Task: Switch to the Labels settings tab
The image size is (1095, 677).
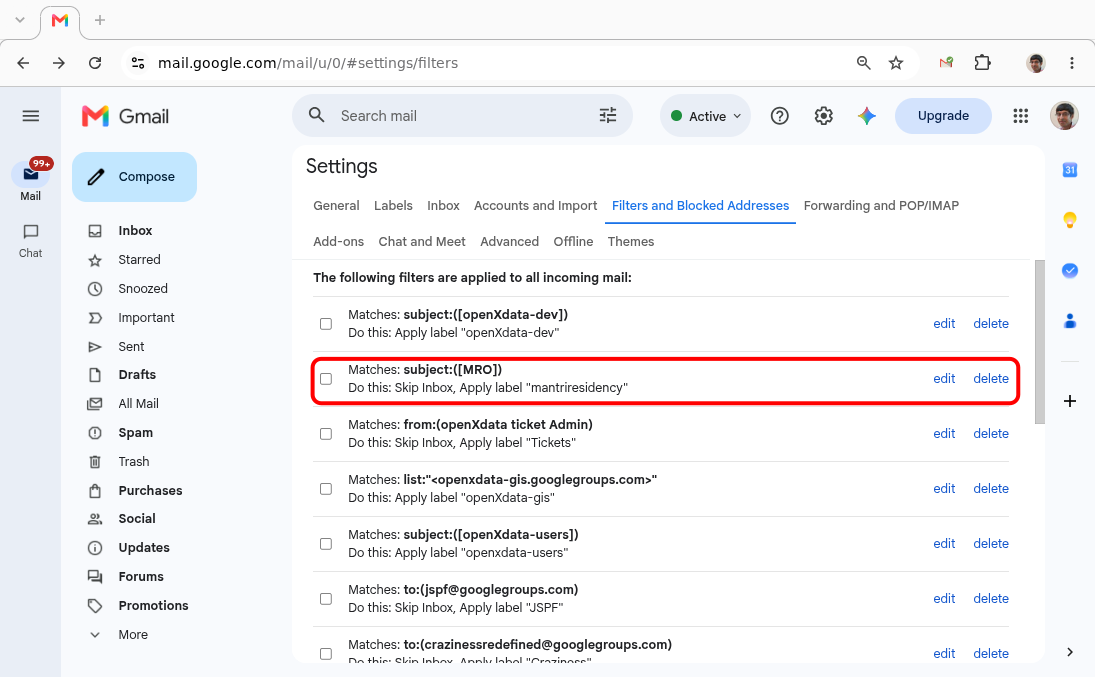Action: 393,205
